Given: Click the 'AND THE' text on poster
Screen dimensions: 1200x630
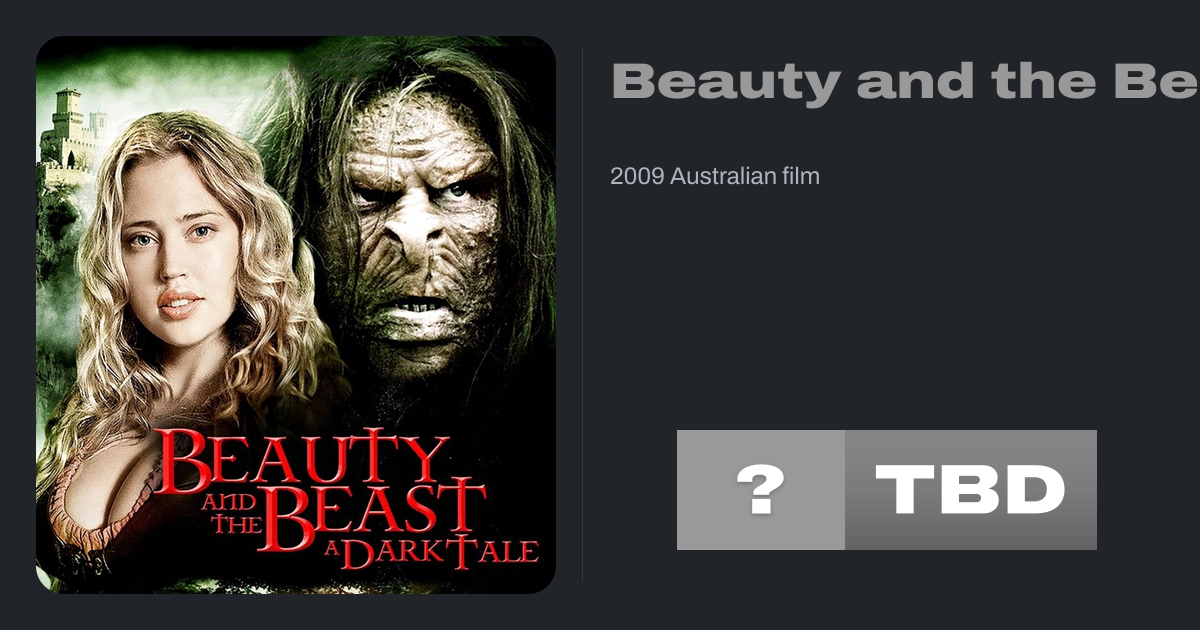Looking at the screenshot, I should [233, 512].
